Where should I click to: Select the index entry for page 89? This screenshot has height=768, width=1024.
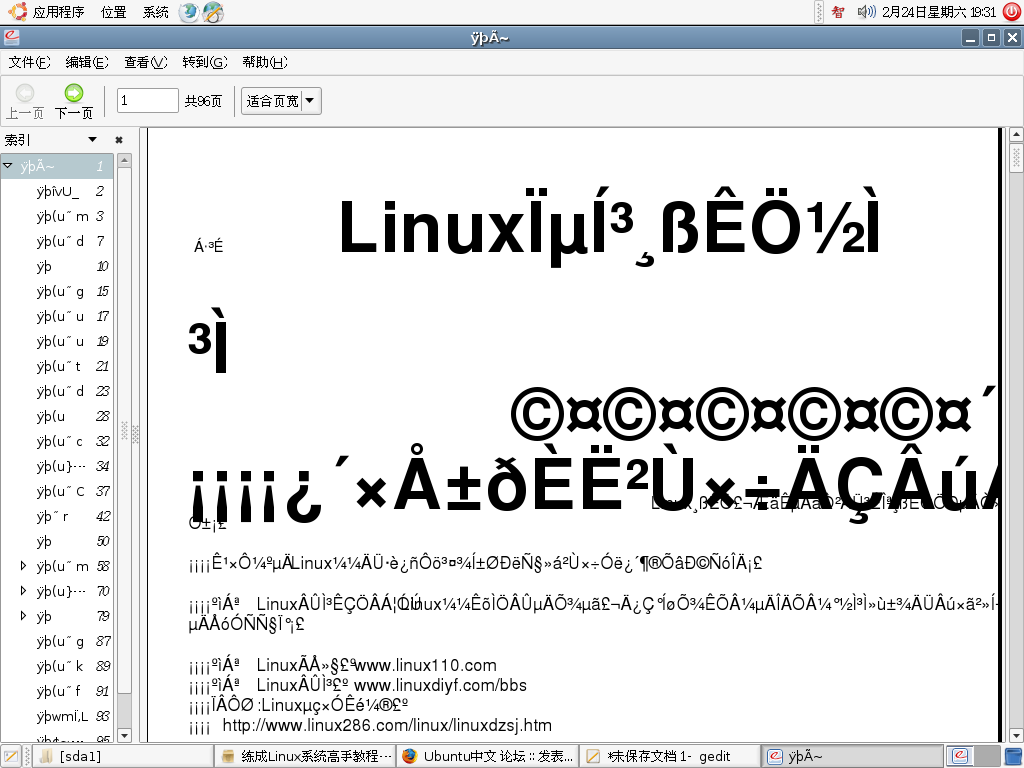coord(57,665)
